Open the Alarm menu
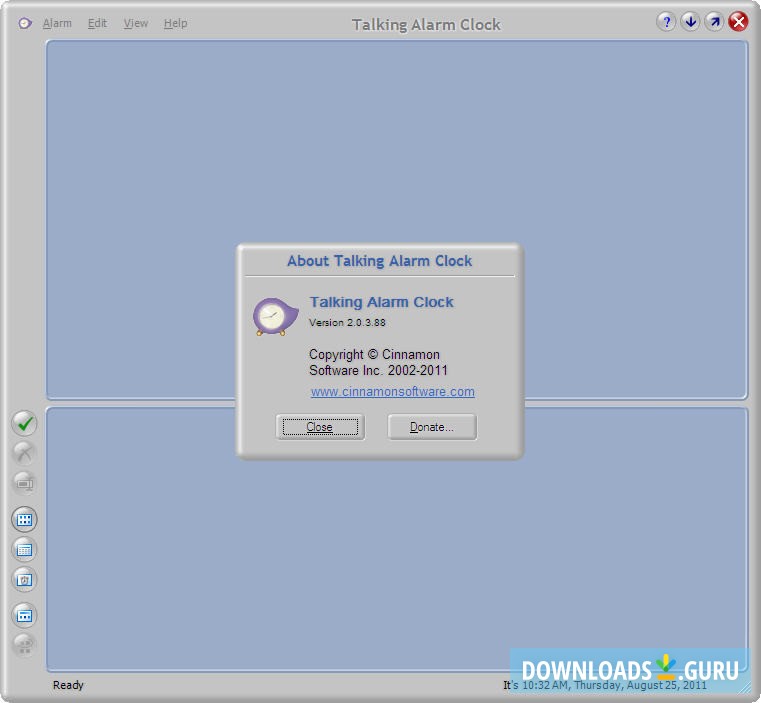Viewport: 761px width, 703px height. click(57, 23)
